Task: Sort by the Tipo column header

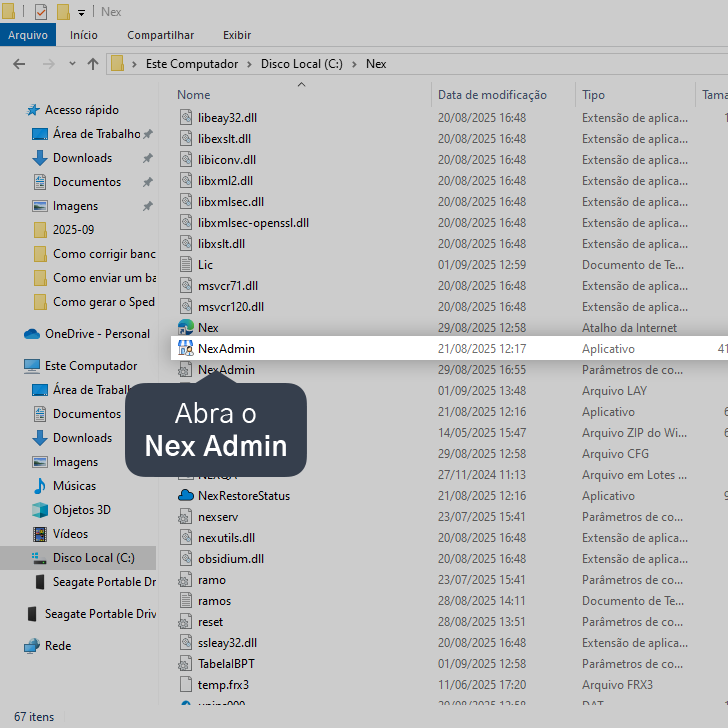Action: pos(593,95)
